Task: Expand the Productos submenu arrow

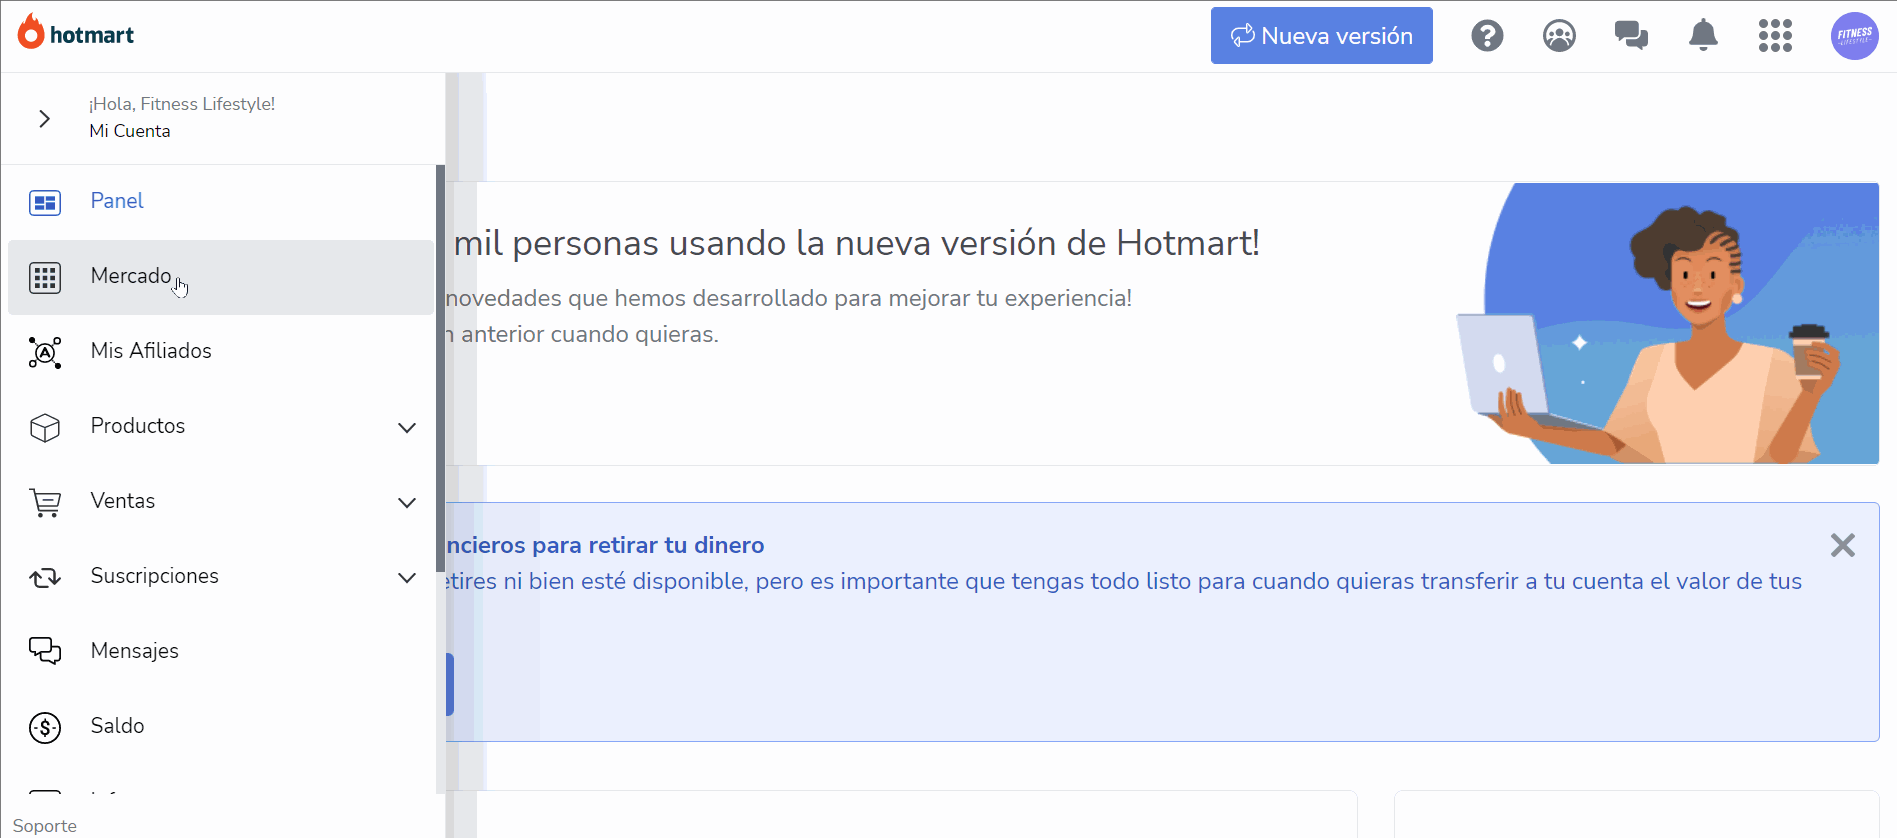Action: click(x=406, y=428)
